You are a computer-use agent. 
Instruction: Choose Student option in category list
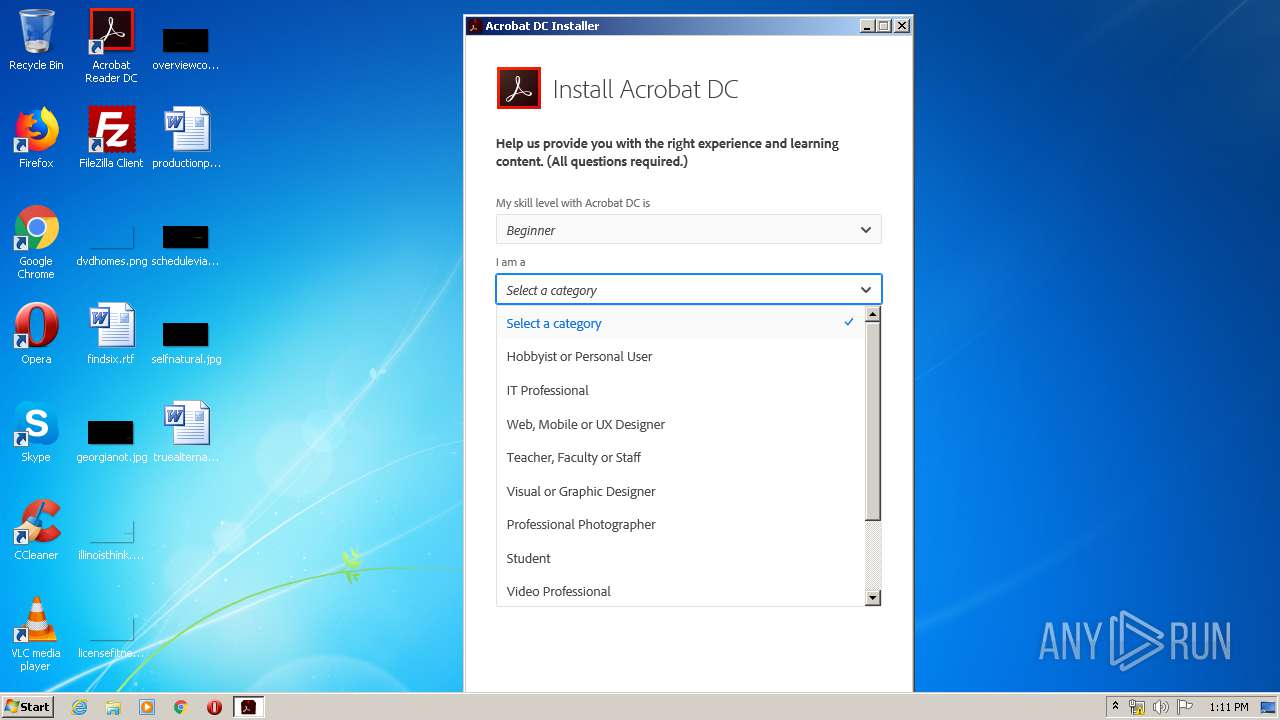click(x=680, y=558)
